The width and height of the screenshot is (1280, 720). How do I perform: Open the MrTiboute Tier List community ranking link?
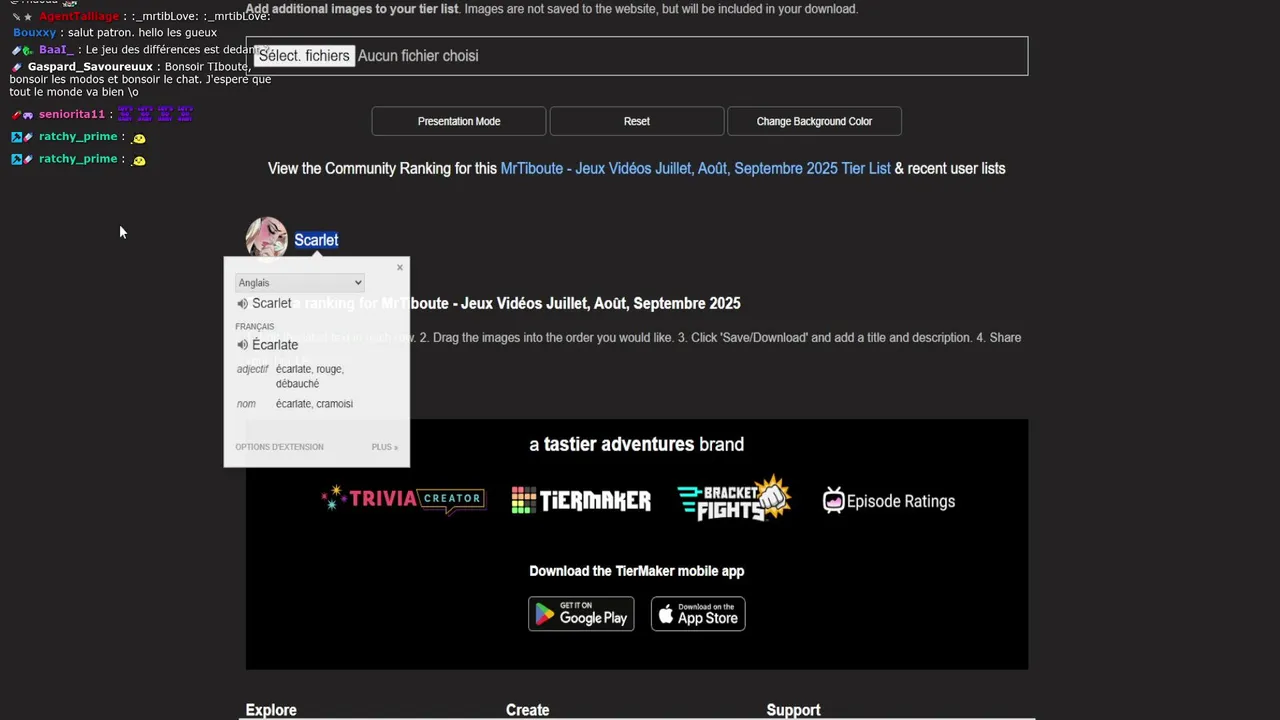(695, 169)
